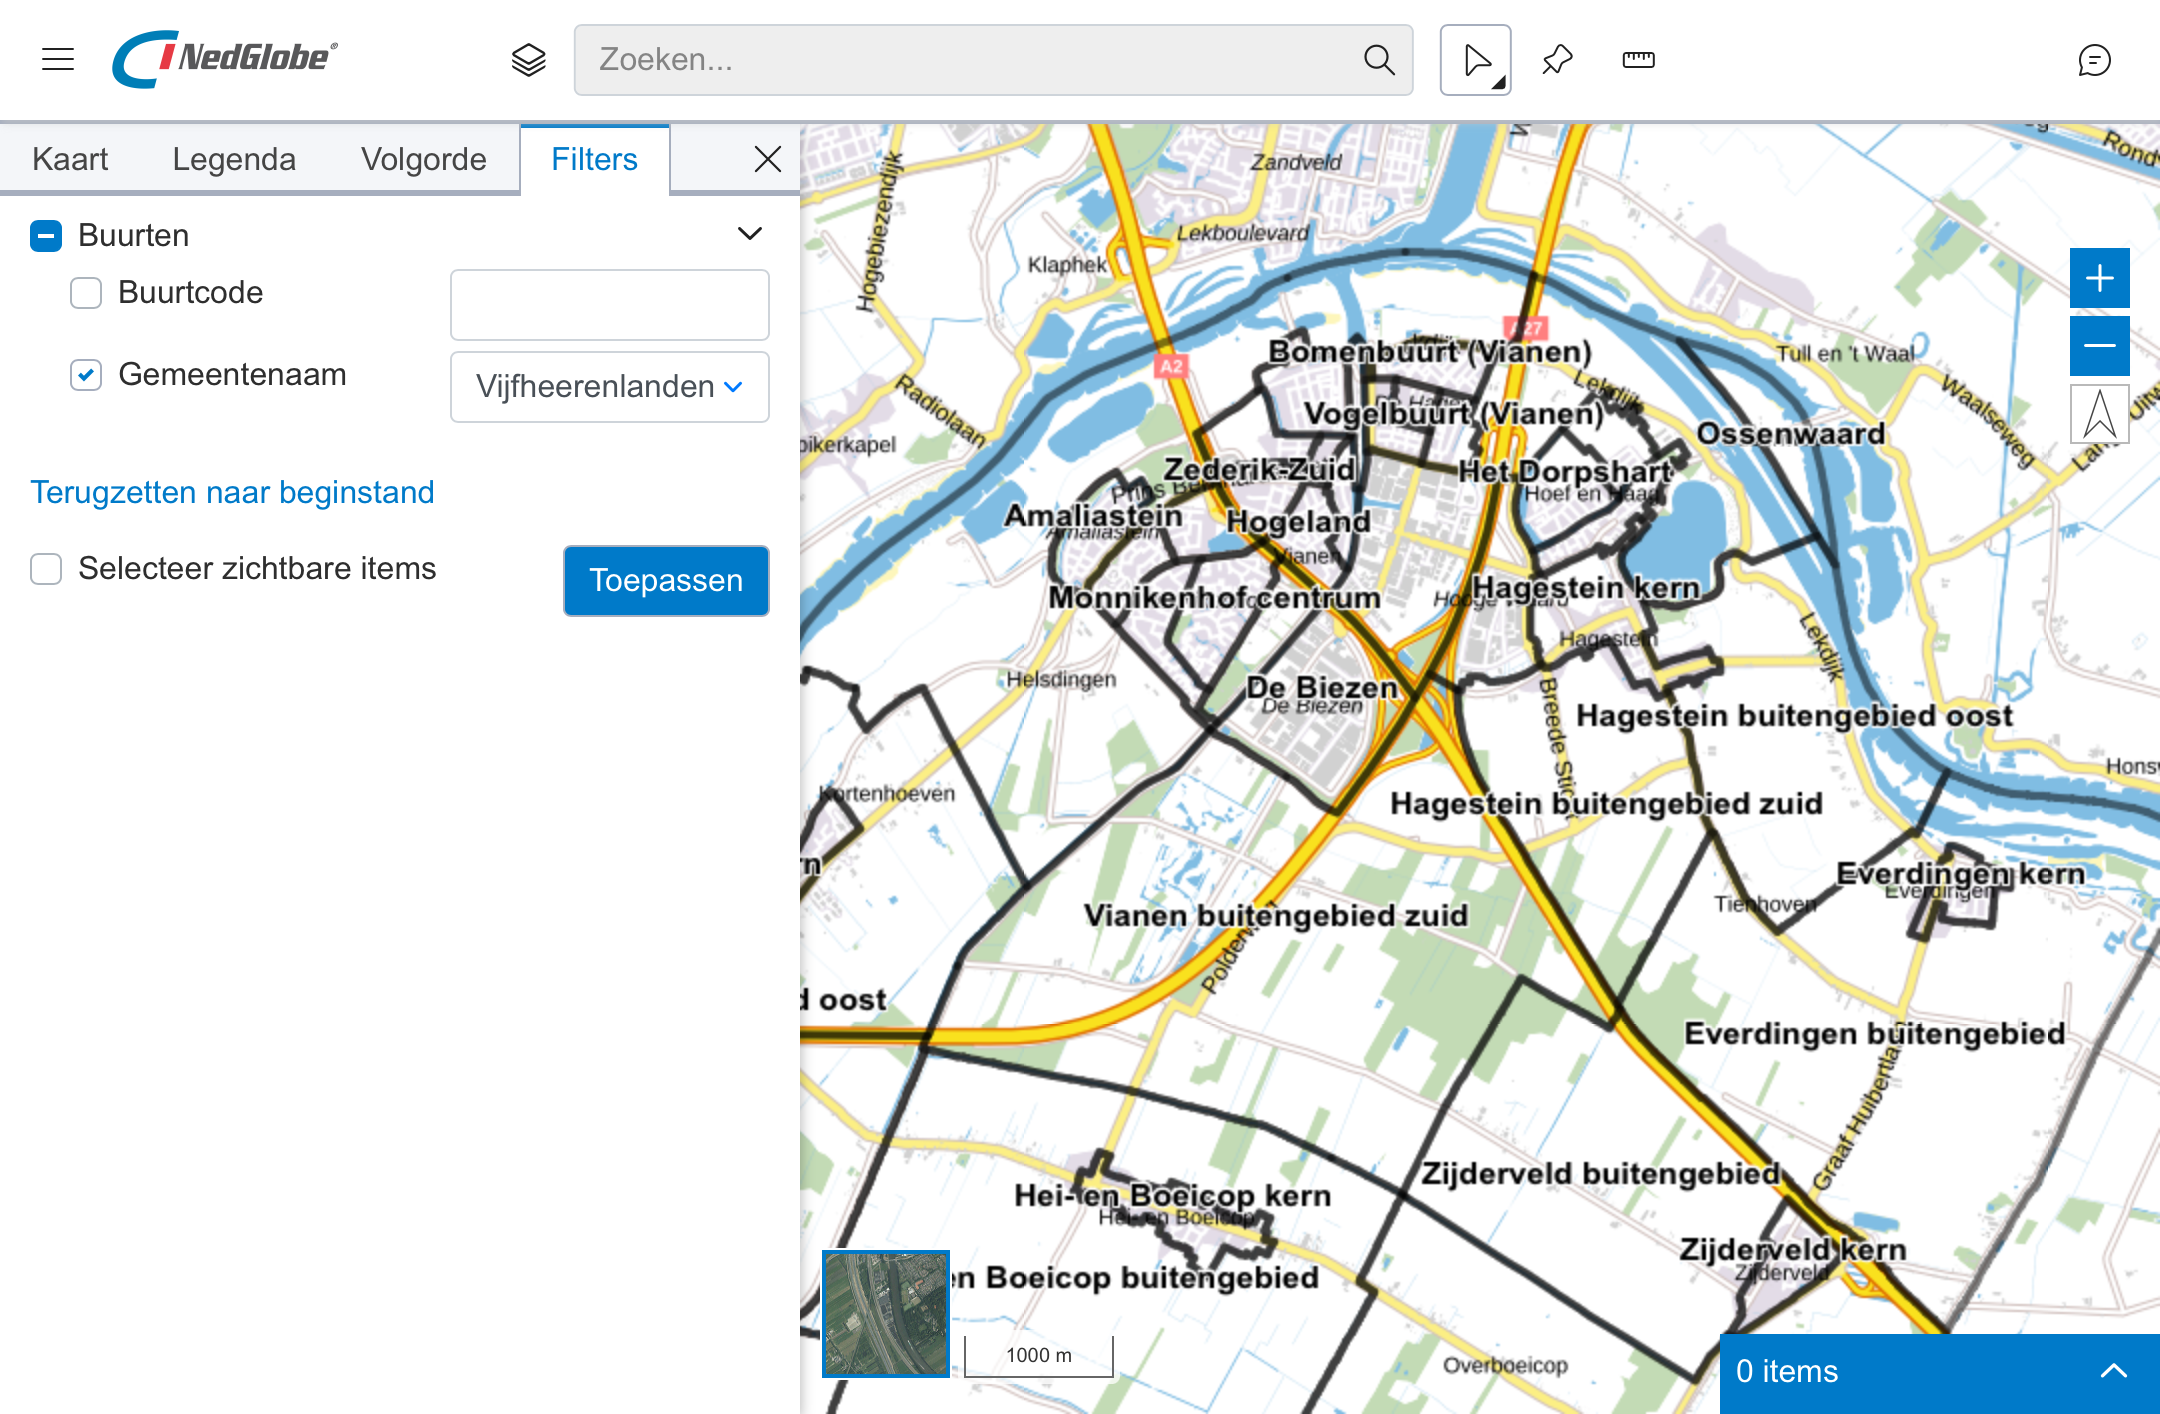Open the layers stack icon
Viewport: 2160px width, 1414px height.
click(528, 60)
